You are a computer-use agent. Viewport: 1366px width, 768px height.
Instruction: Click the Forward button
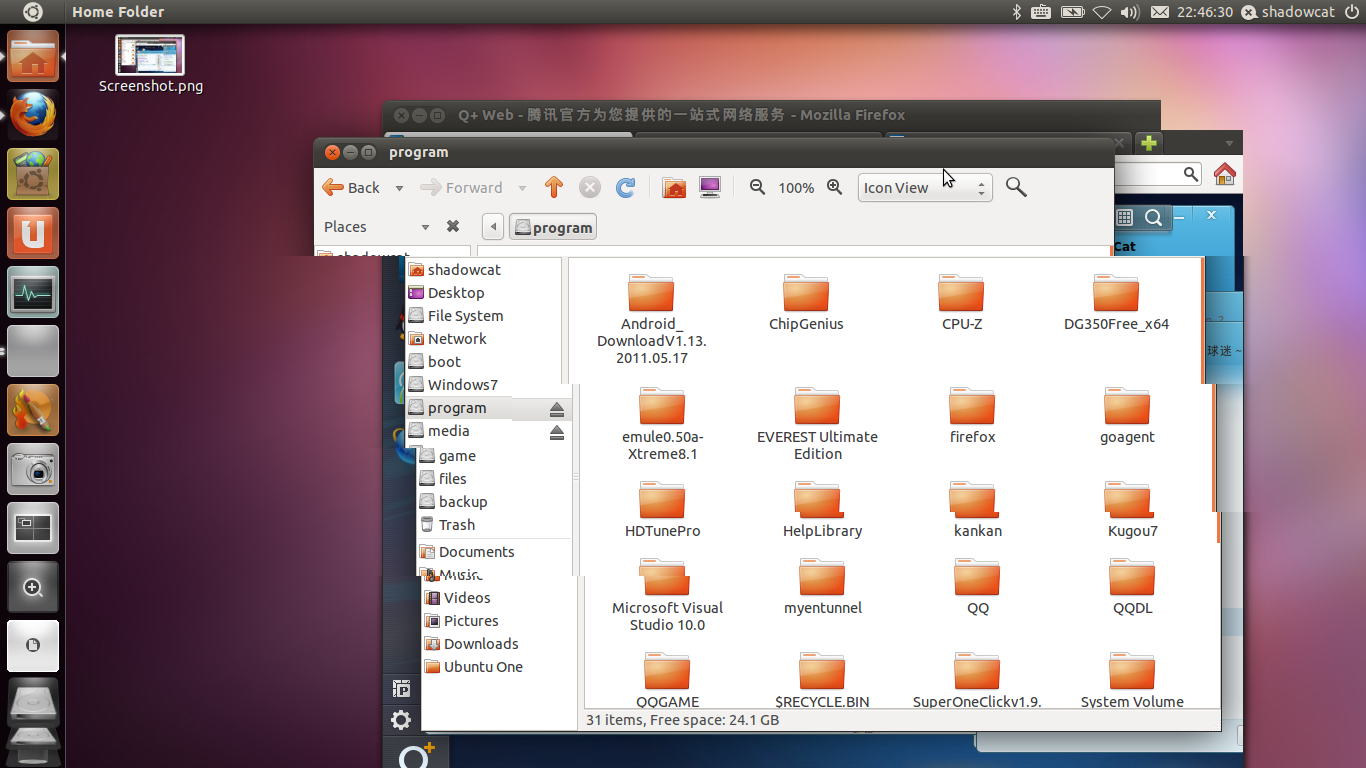[x=461, y=187]
